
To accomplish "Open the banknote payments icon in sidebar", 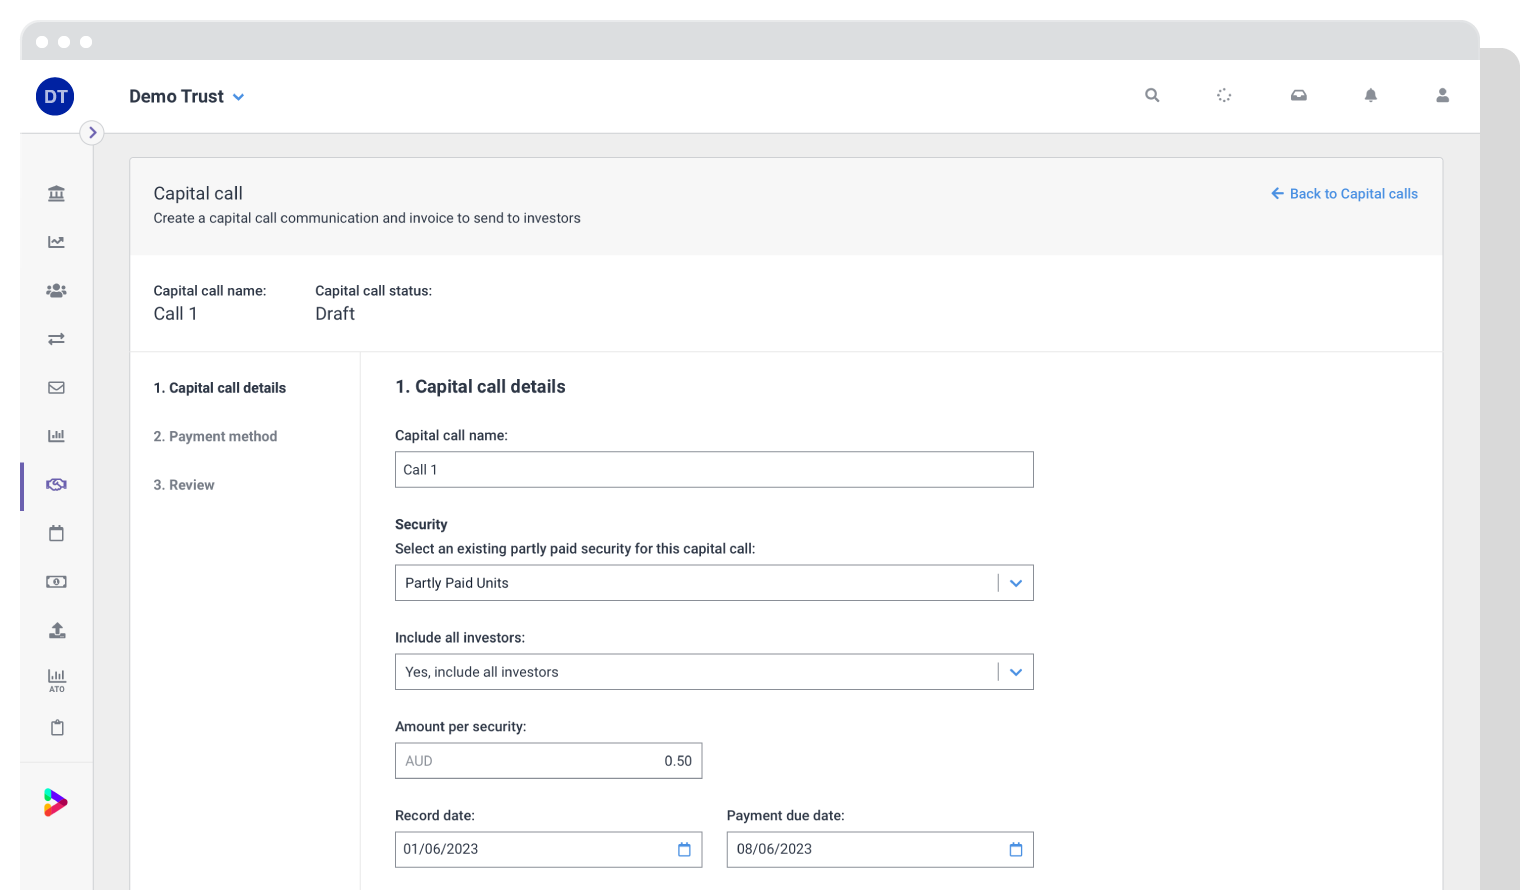I will [56, 581].
